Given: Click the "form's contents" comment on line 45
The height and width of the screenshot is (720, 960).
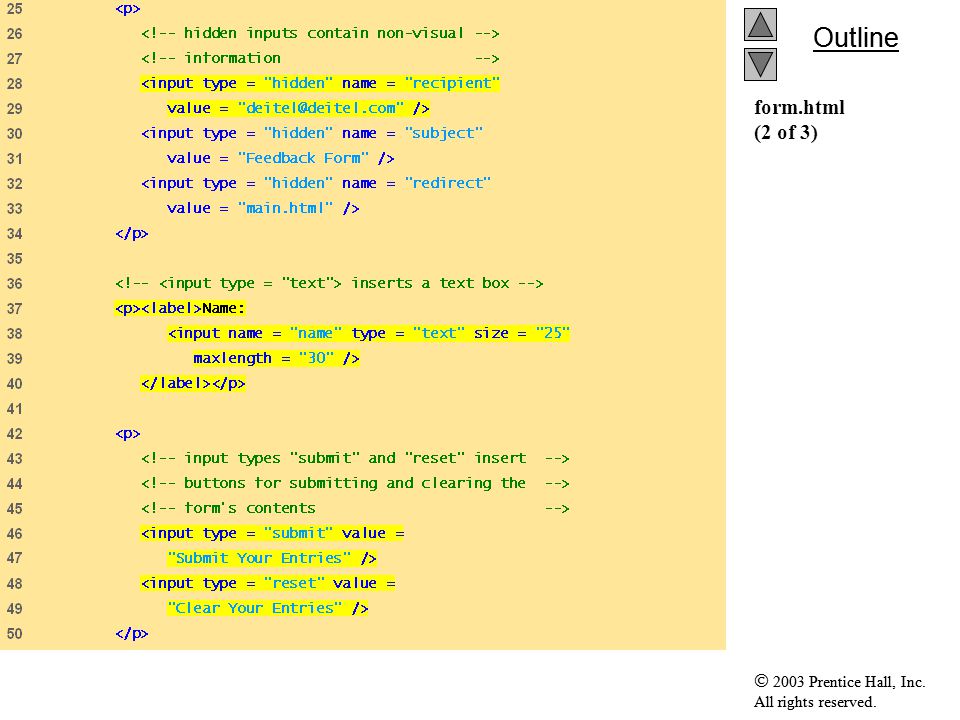Looking at the screenshot, I should point(355,508).
